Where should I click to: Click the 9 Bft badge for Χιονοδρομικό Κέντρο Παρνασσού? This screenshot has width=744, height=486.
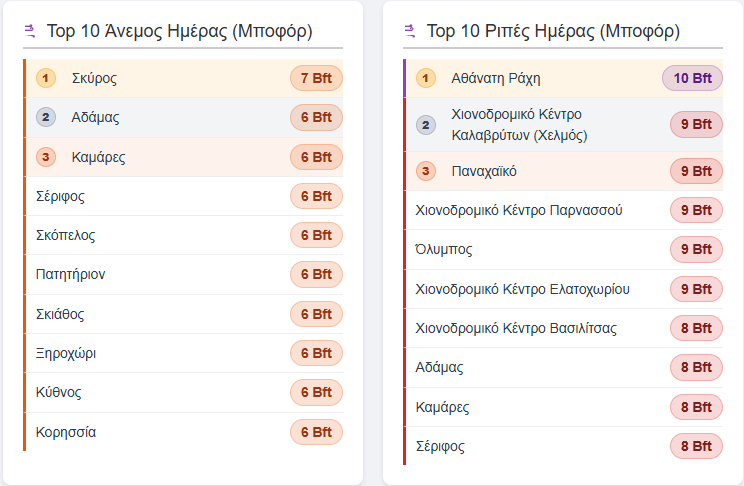point(696,210)
